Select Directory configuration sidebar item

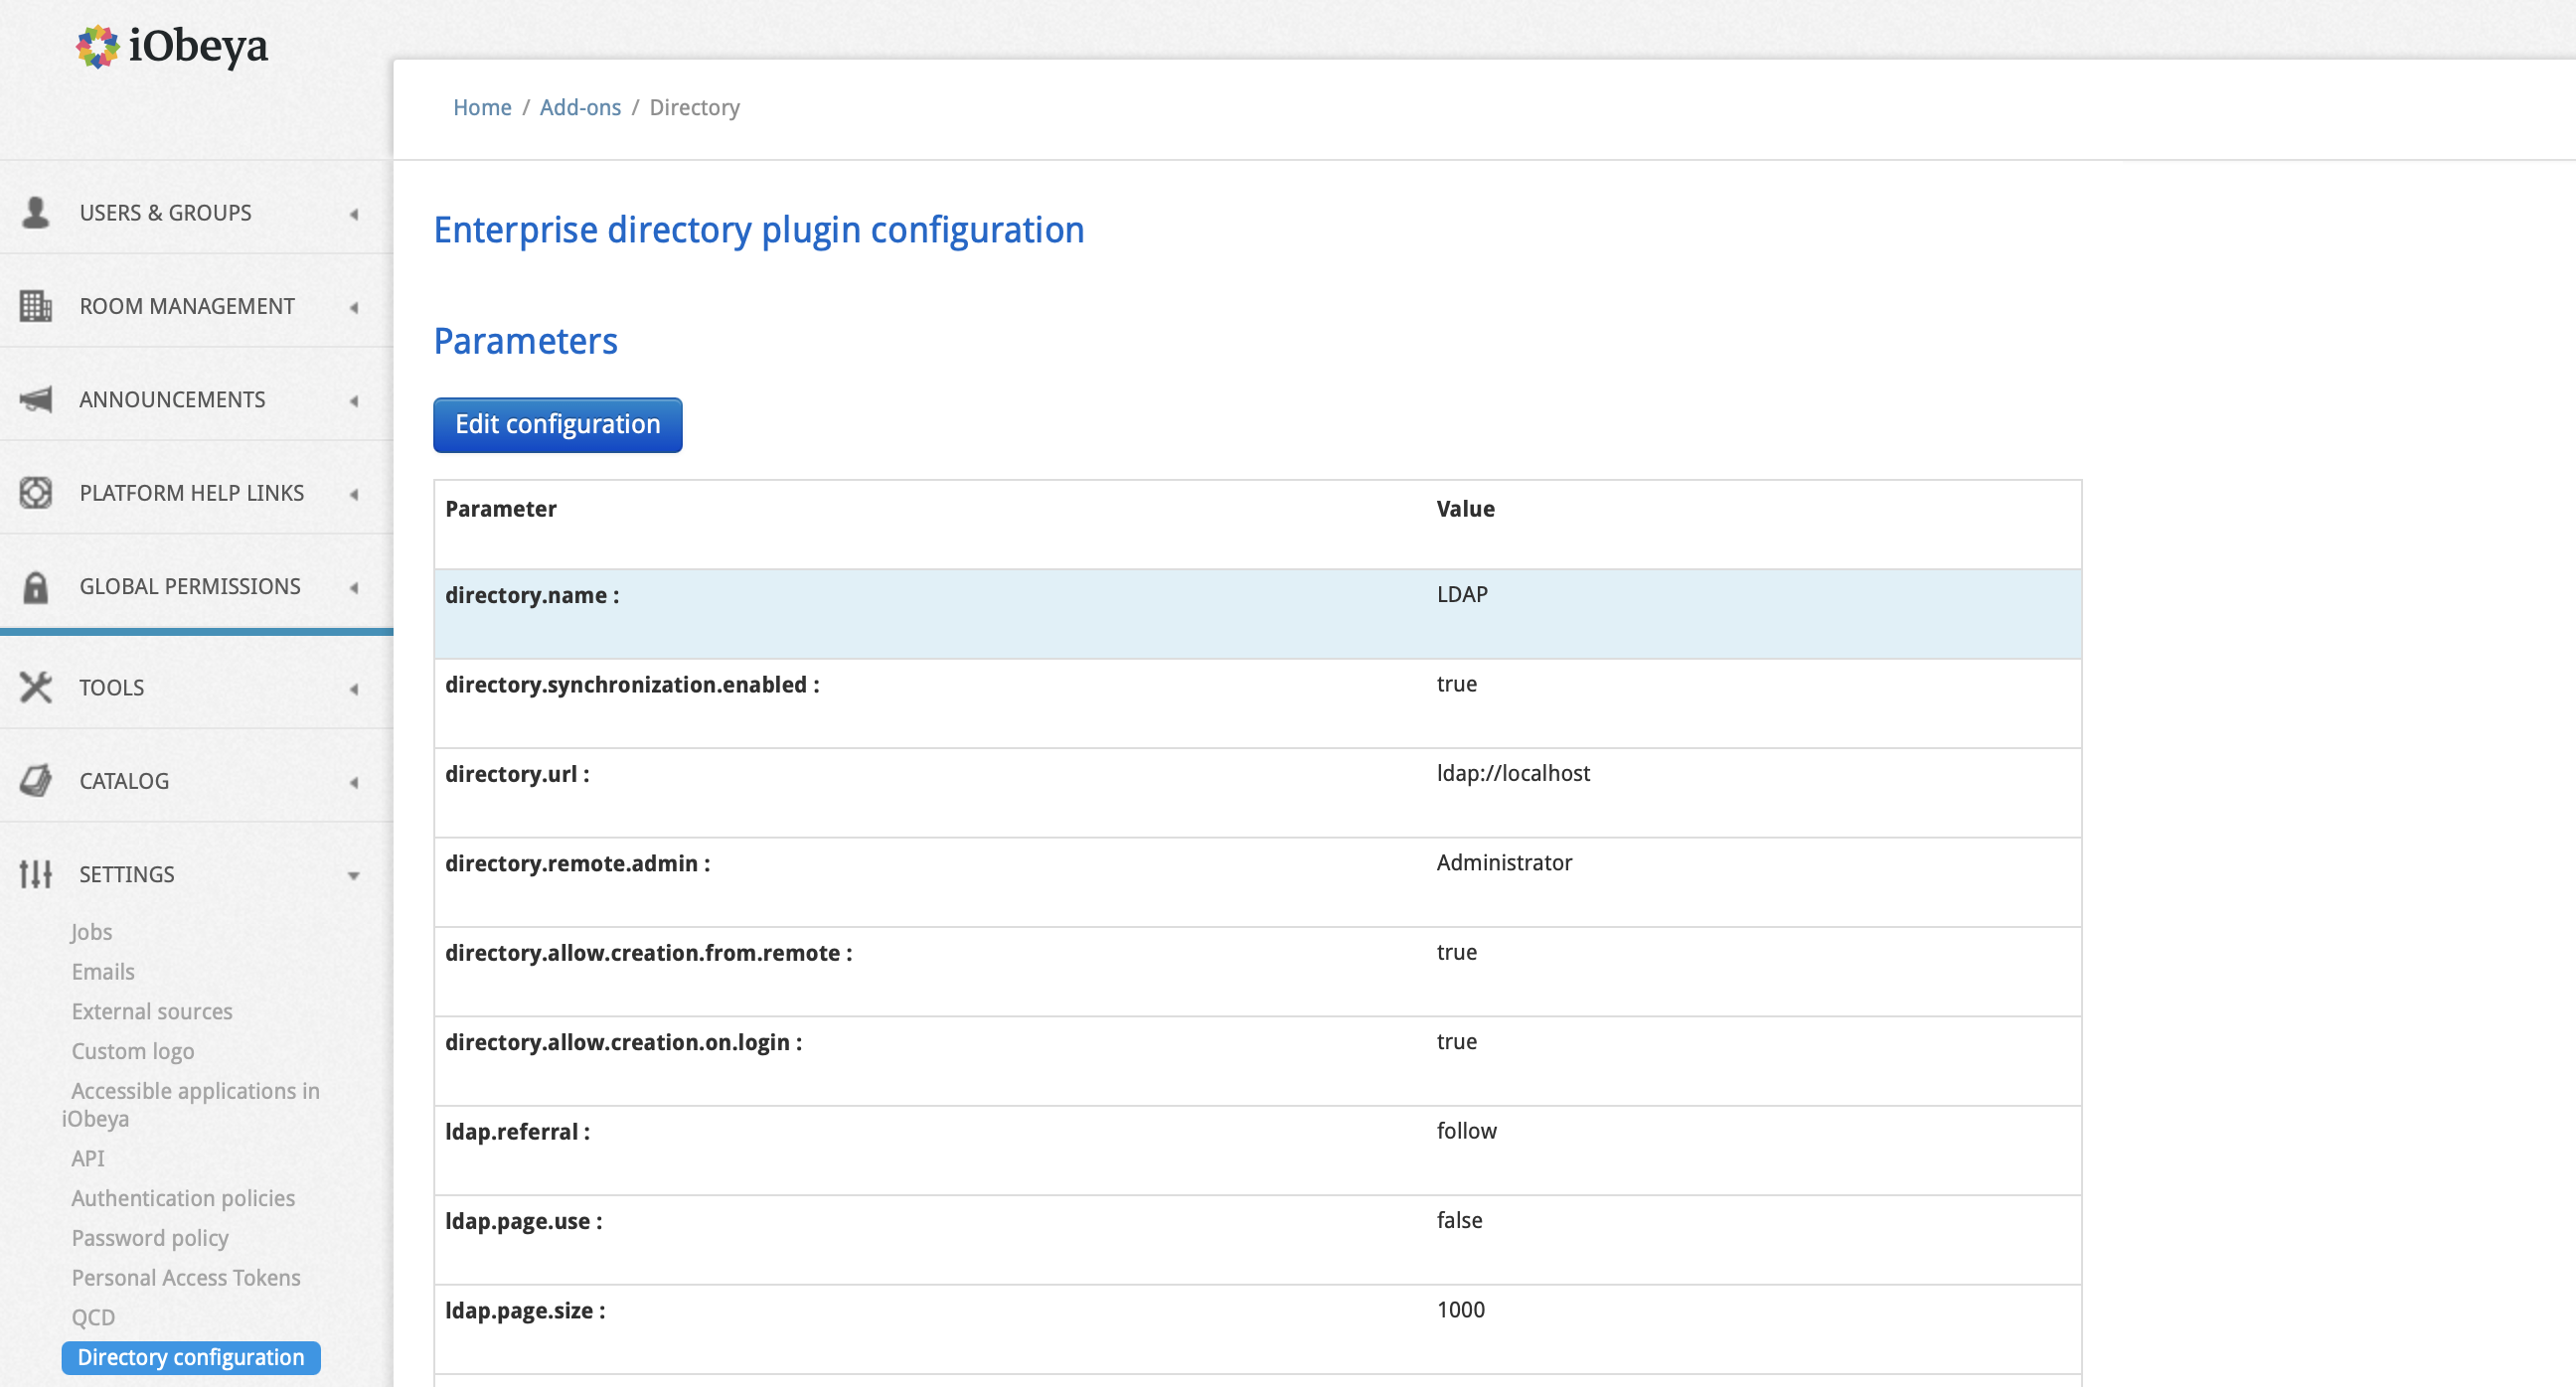coord(191,1358)
